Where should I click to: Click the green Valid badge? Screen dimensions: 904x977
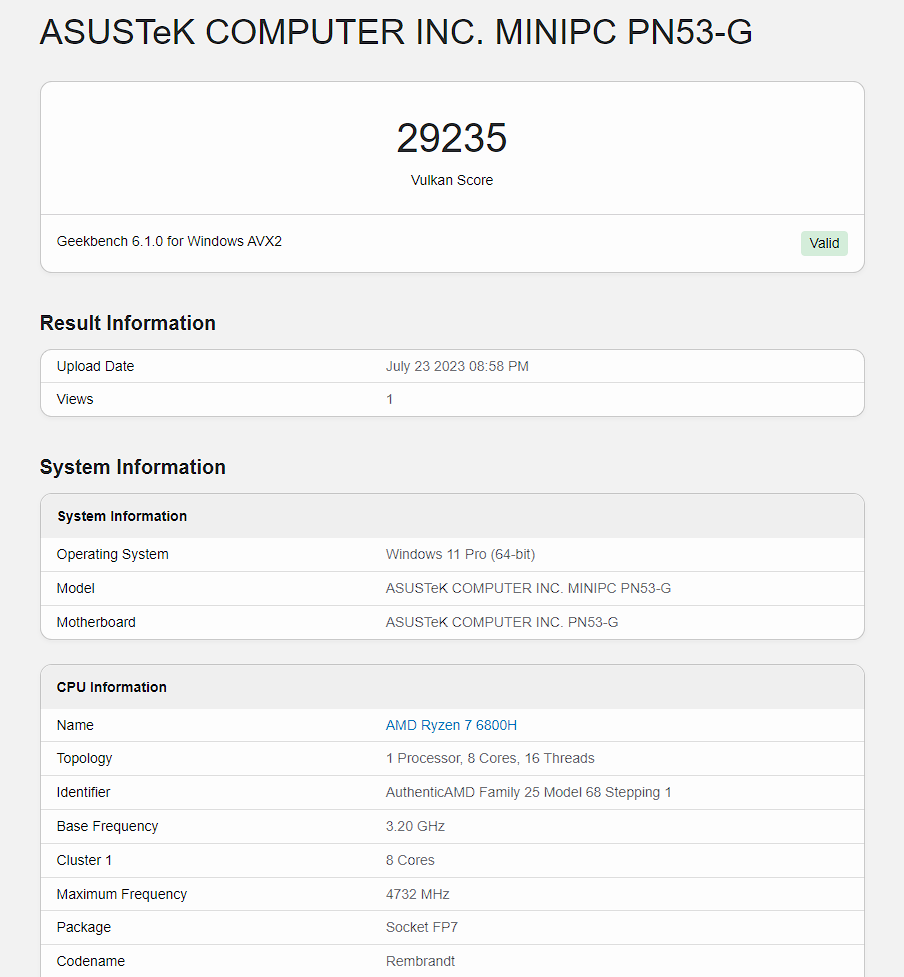[824, 243]
